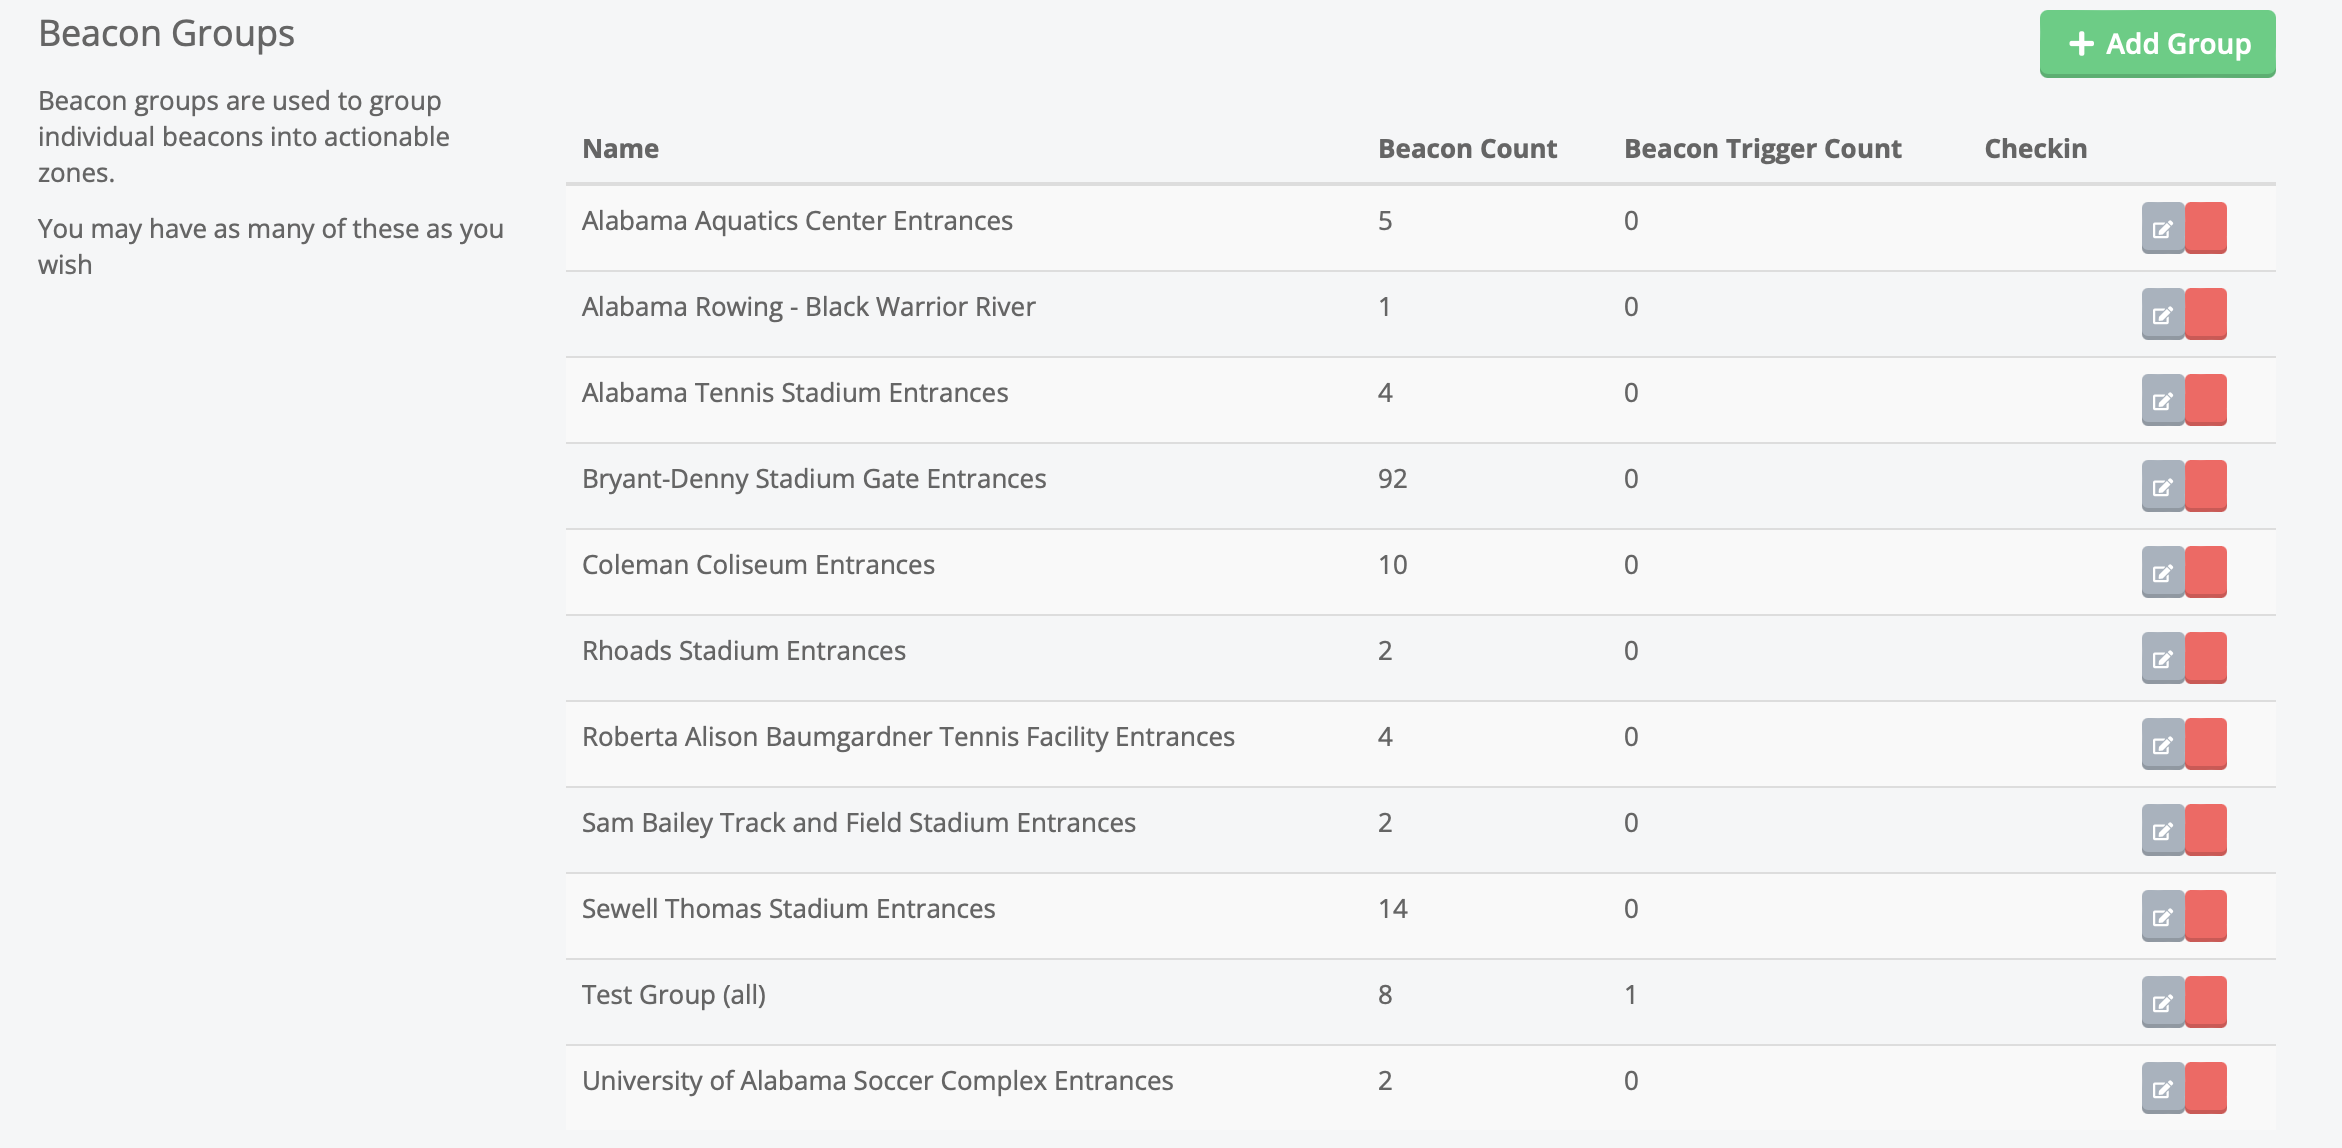2342x1148 pixels.
Task: Click the Beacon Trigger Count column header
Action: point(1762,149)
